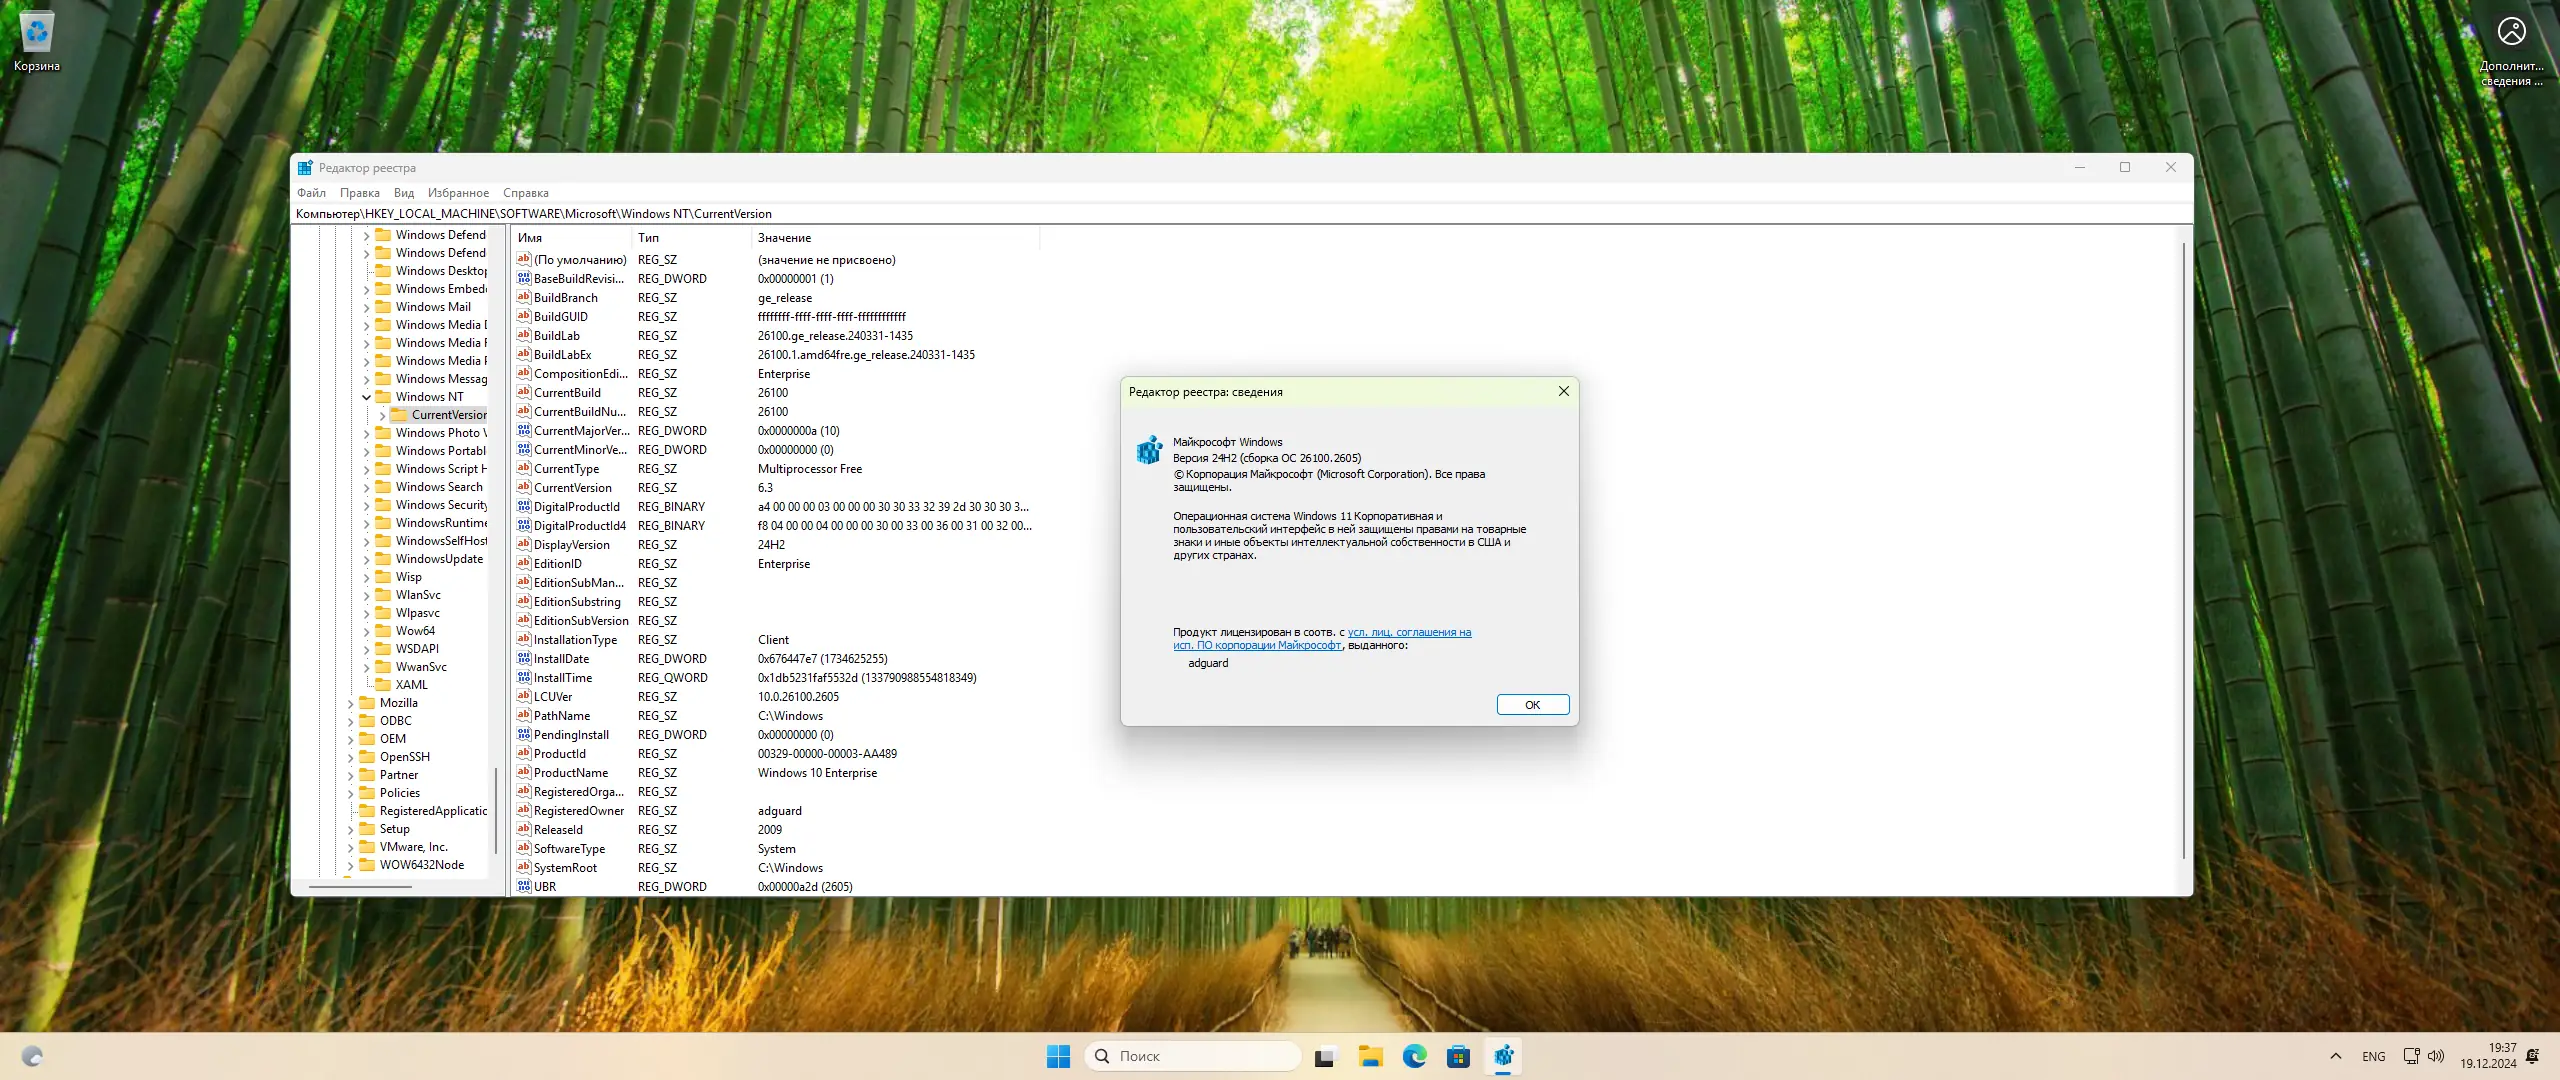Screen dimensions: 2560x1080
Task: Click the Windows Start button
Action: coord(1058,1056)
